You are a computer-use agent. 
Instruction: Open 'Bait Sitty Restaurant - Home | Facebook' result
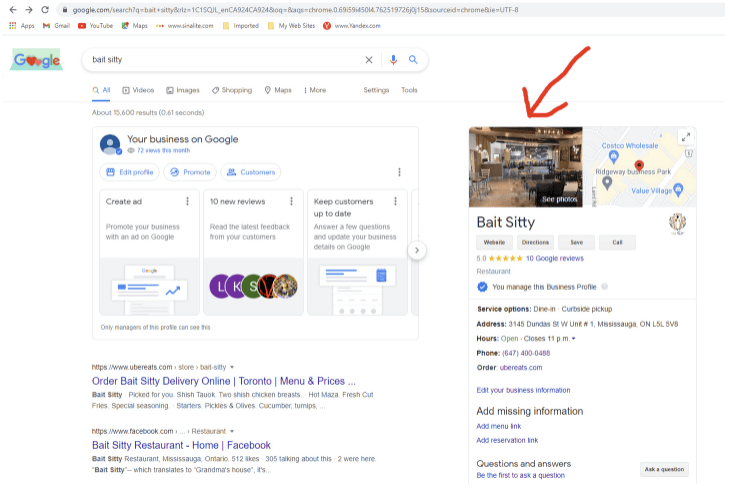(x=181, y=445)
